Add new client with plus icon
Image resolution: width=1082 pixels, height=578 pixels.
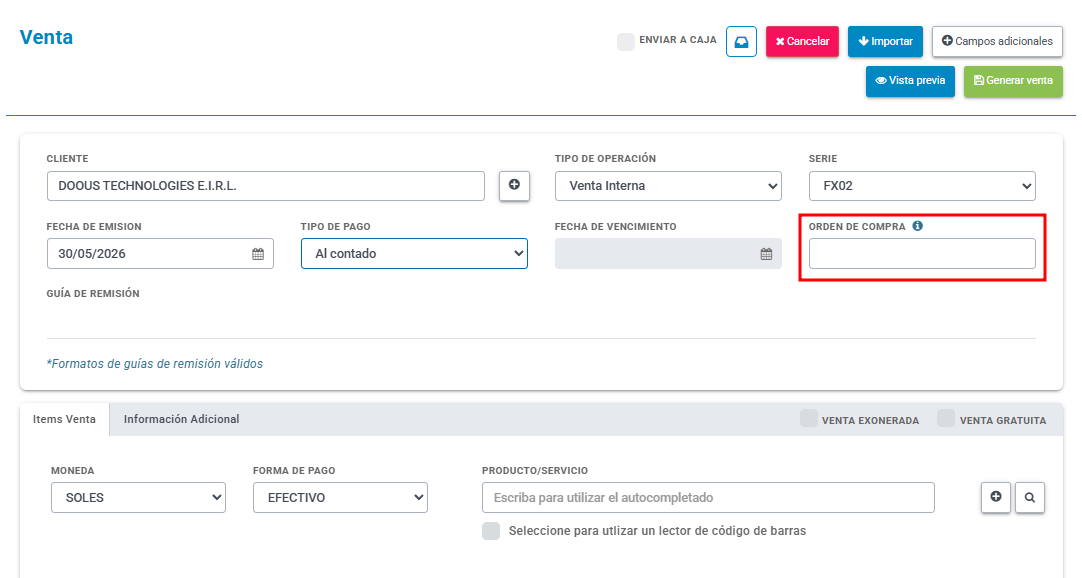pyautogui.click(x=514, y=186)
